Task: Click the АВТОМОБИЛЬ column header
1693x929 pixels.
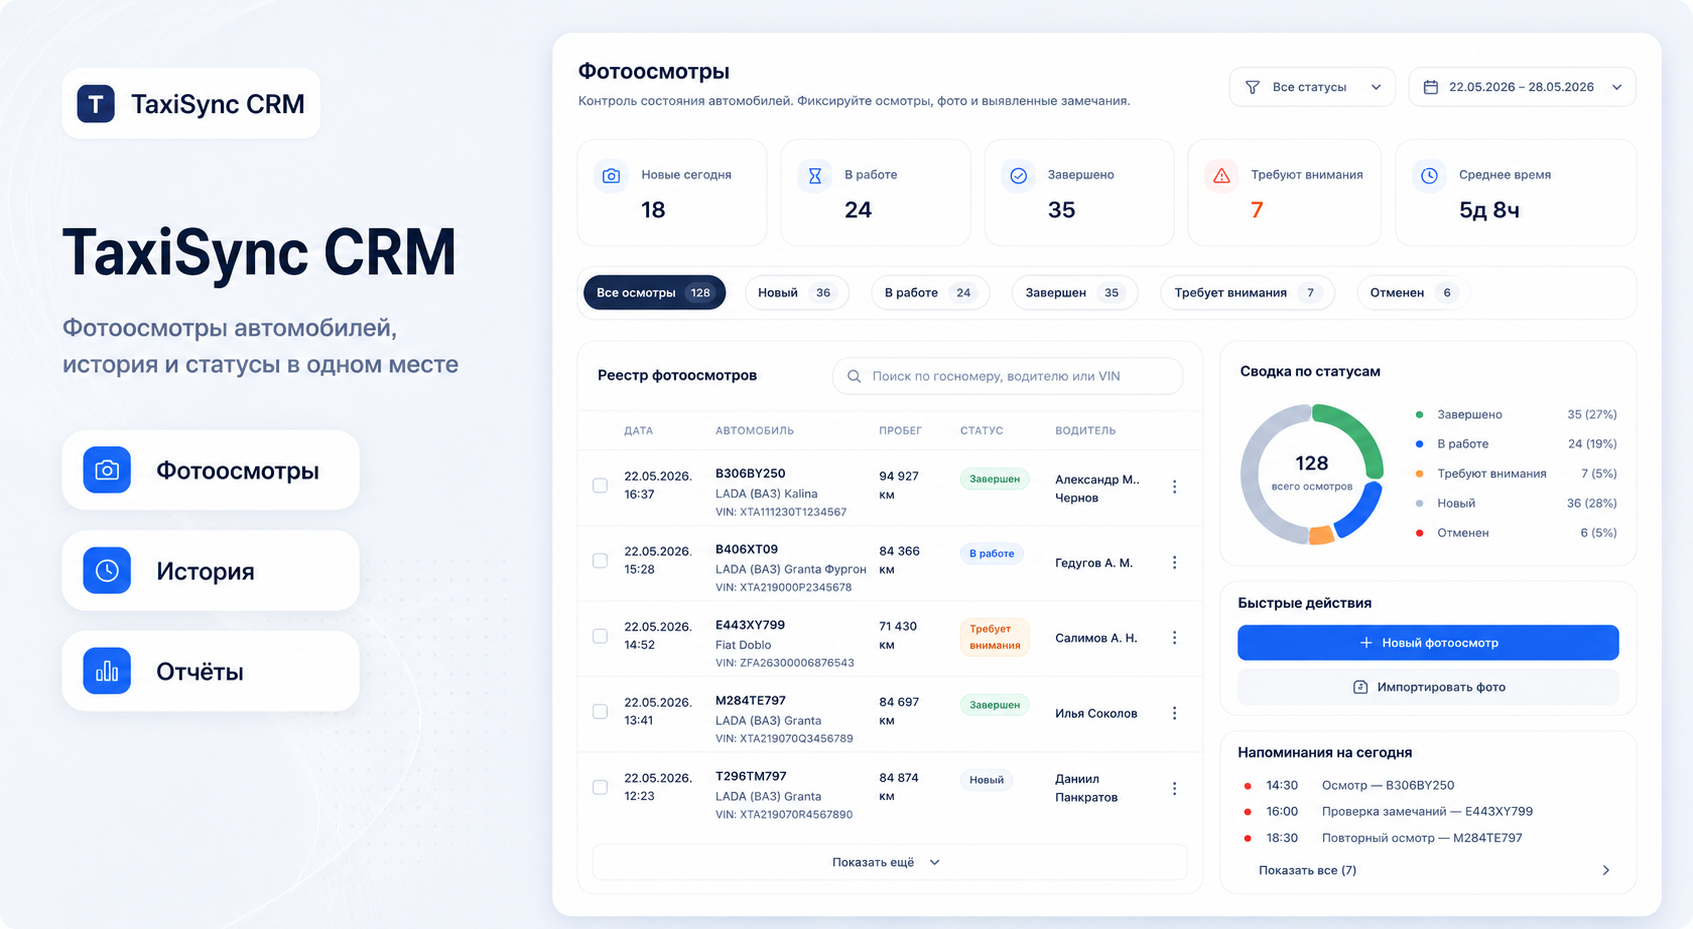Action: click(754, 431)
